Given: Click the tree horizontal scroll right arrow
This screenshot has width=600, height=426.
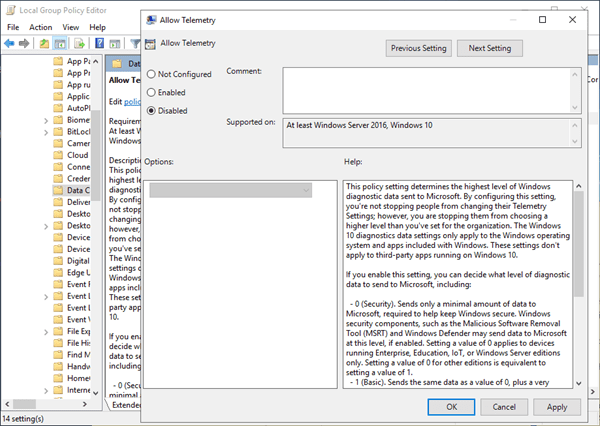Looking at the screenshot, I should click(85, 404).
